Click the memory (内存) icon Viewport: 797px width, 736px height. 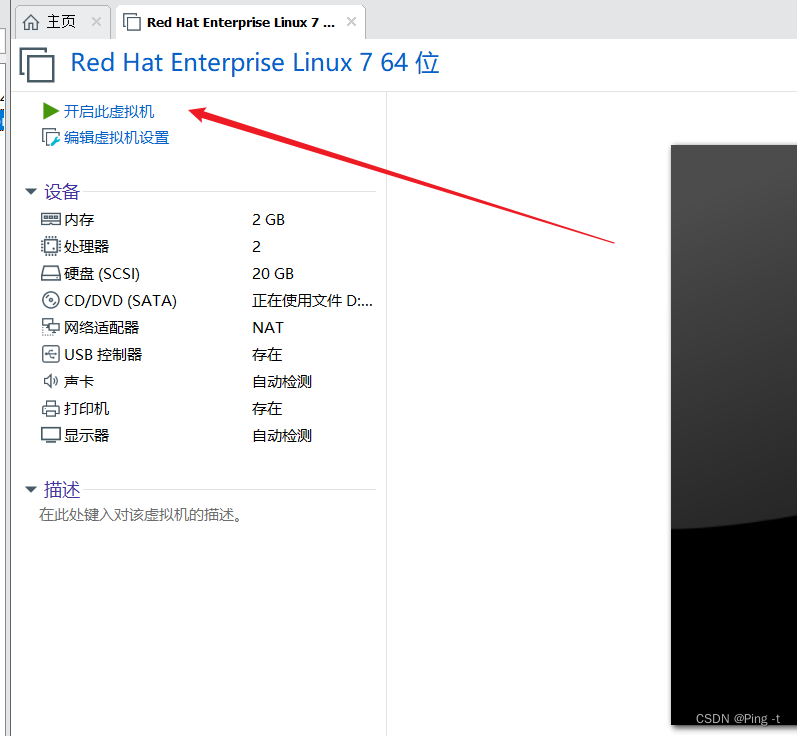click(51, 219)
